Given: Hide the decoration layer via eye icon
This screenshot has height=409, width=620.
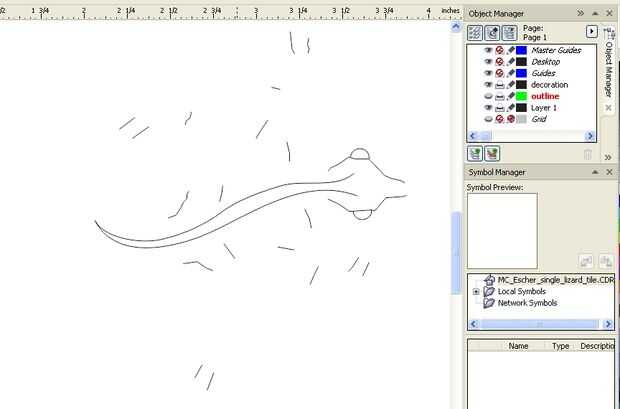Looking at the screenshot, I should (488, 85).
